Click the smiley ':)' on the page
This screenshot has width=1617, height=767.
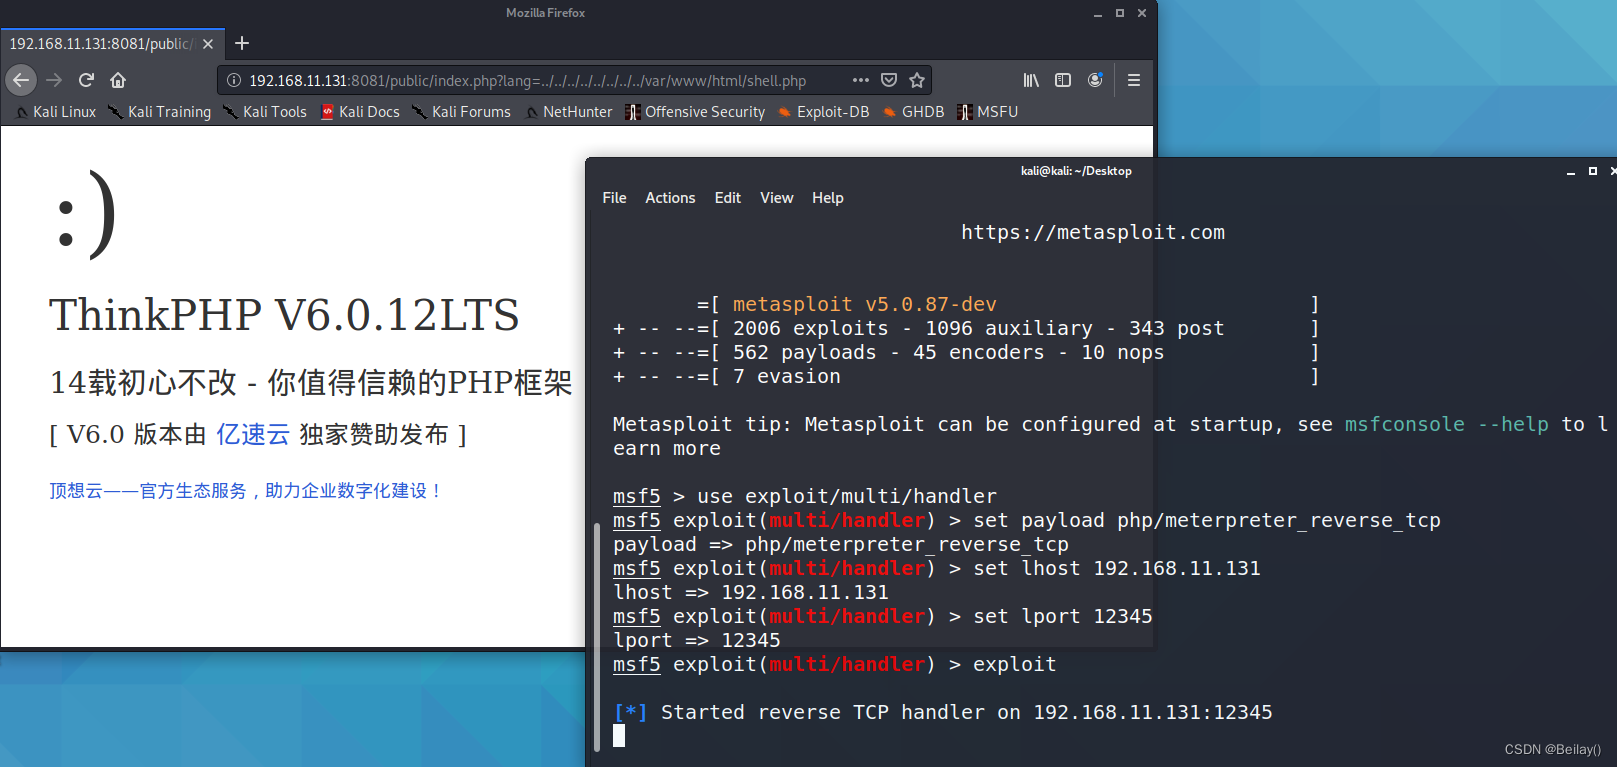coord(86,215)
